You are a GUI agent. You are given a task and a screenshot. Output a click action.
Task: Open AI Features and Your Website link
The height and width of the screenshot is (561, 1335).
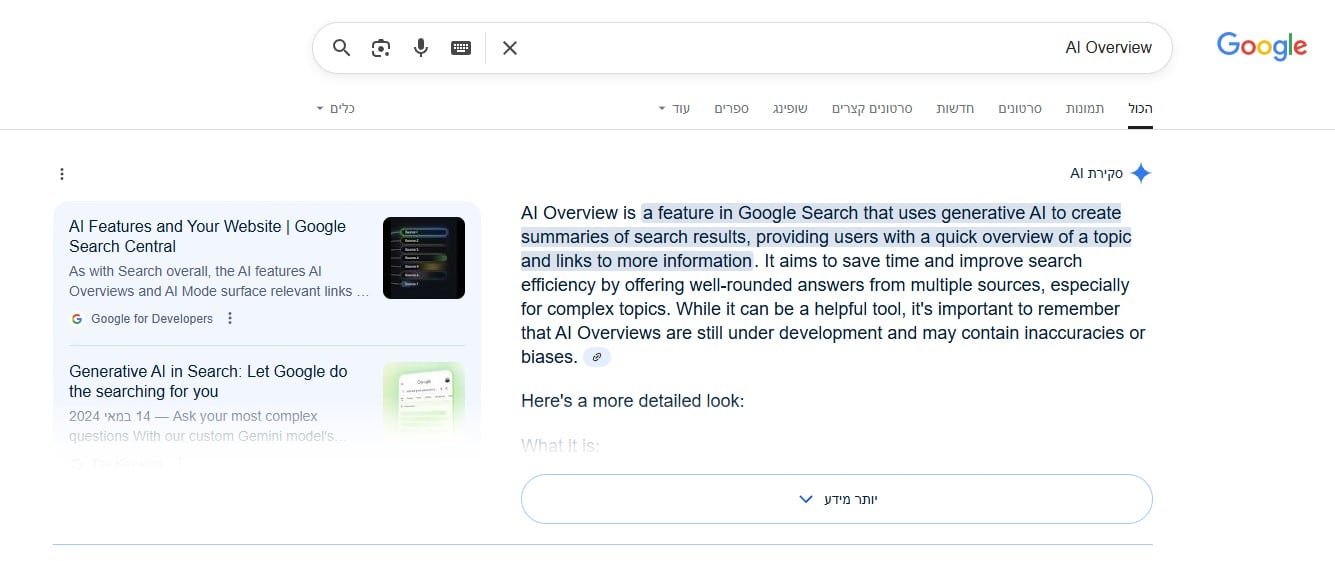coord(208,236)
